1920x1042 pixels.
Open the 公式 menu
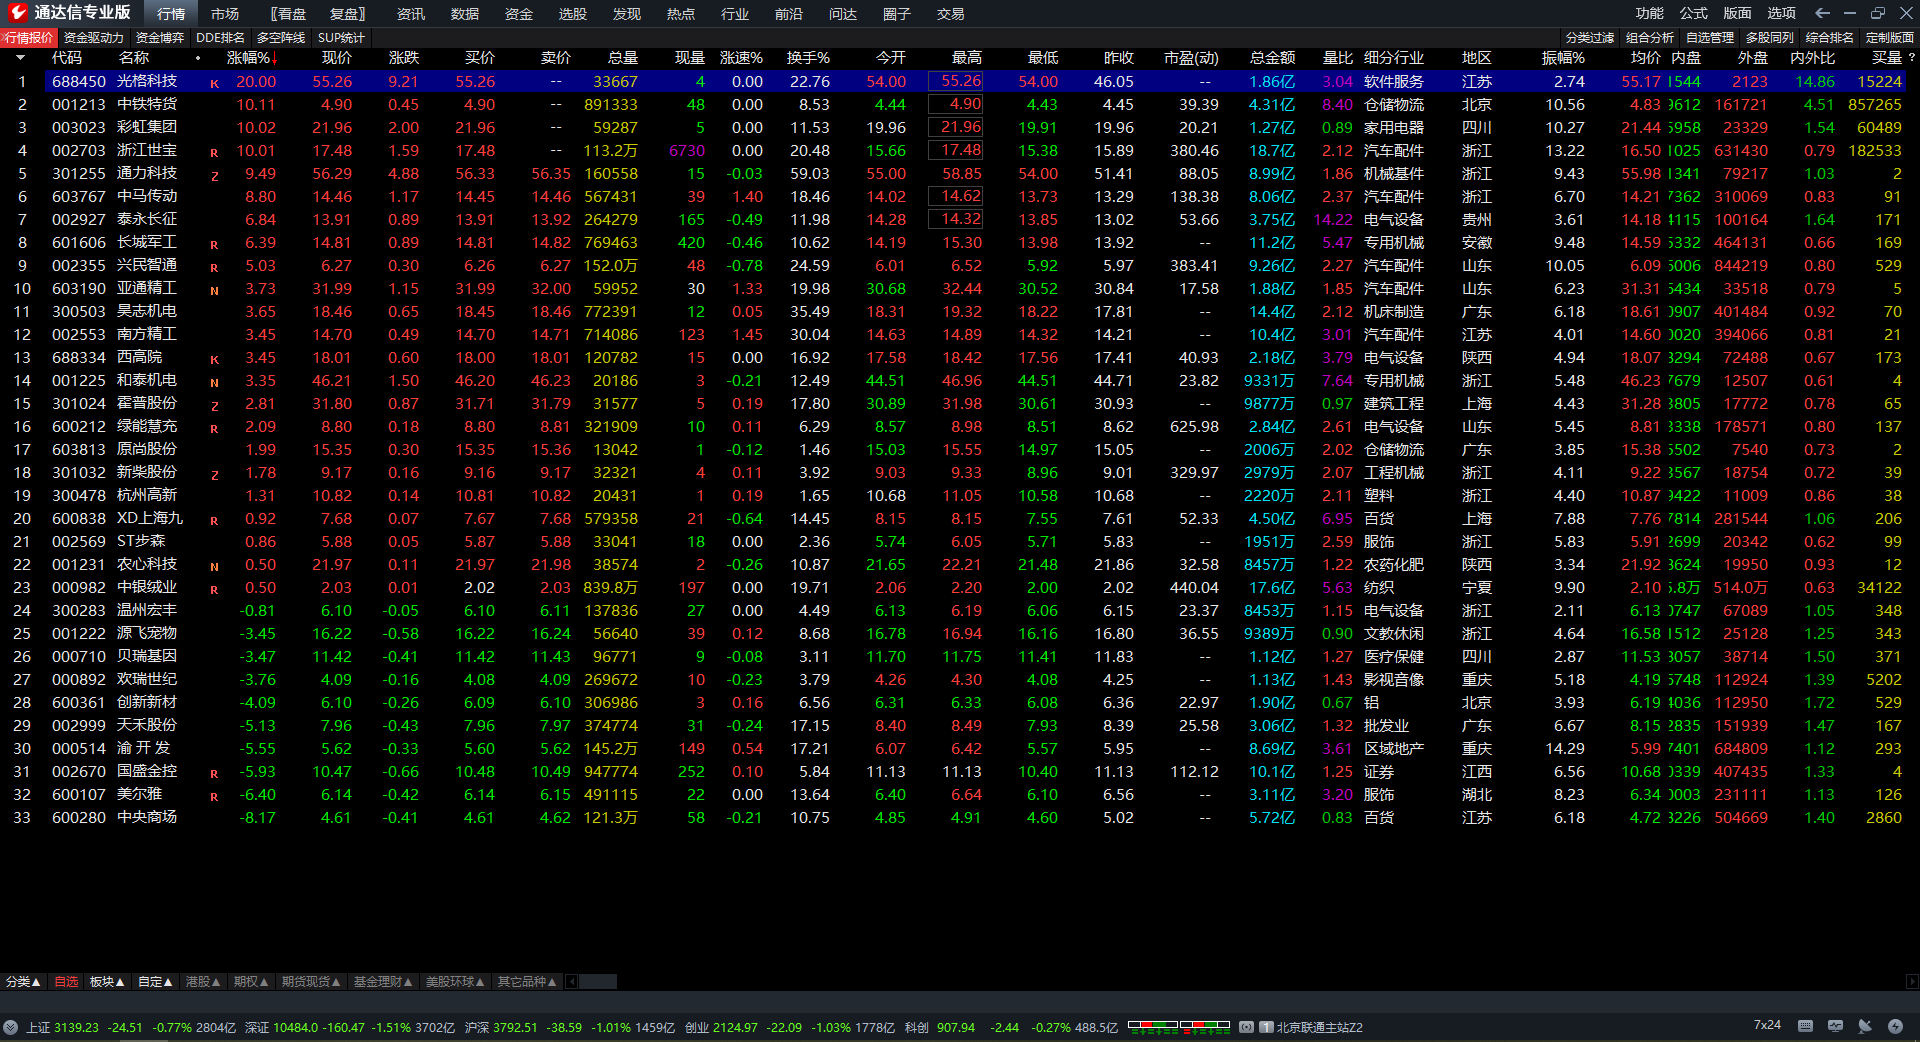click(x=1693, y=13)
